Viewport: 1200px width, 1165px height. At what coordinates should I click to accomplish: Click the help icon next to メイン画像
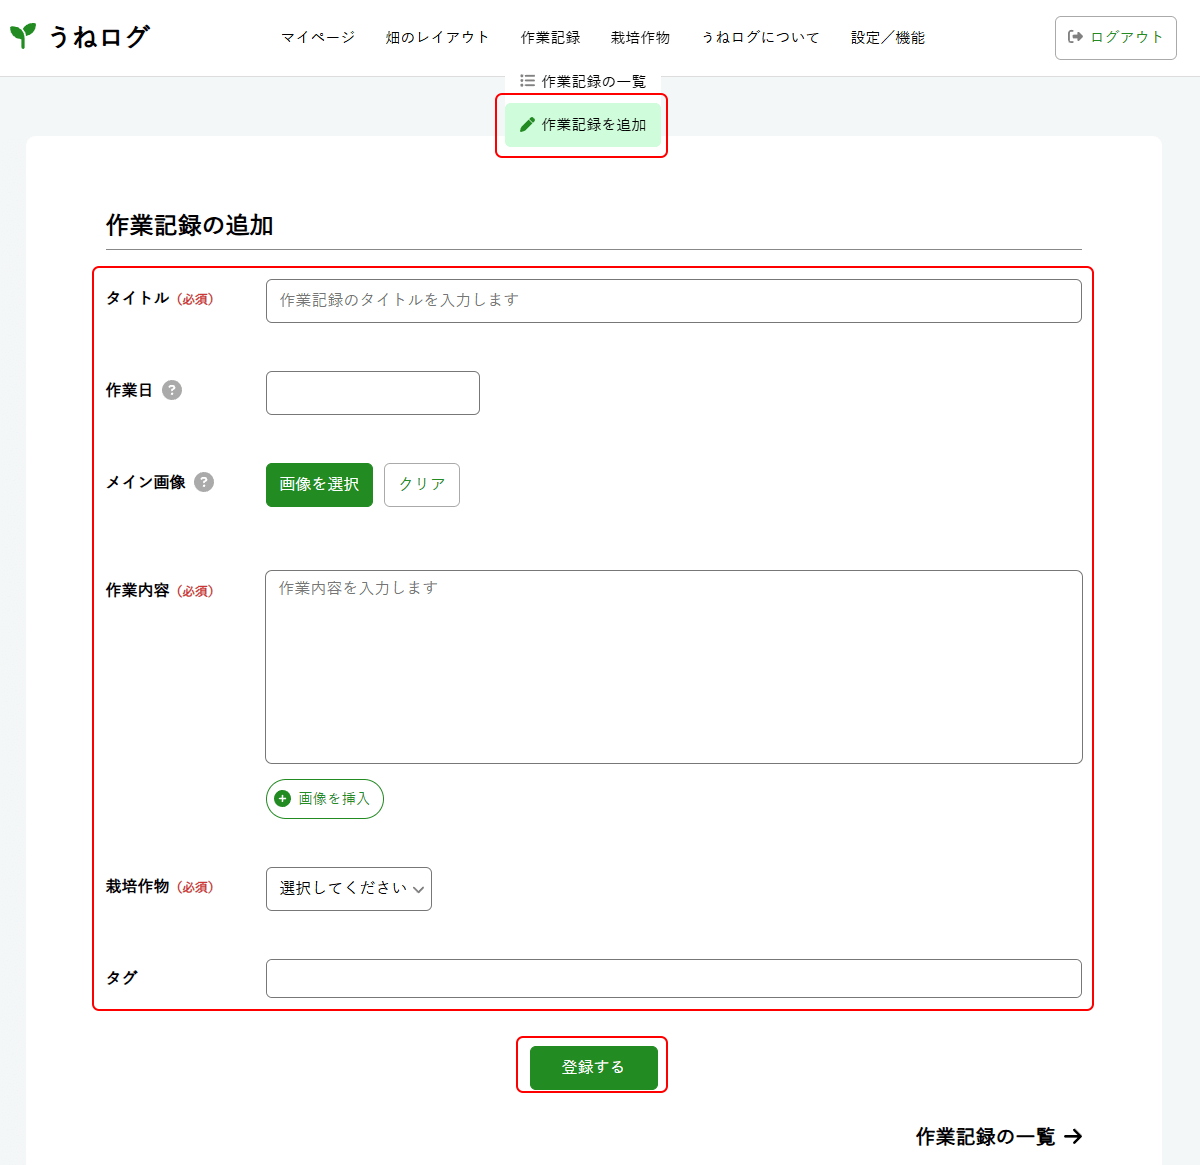[204, 482]
